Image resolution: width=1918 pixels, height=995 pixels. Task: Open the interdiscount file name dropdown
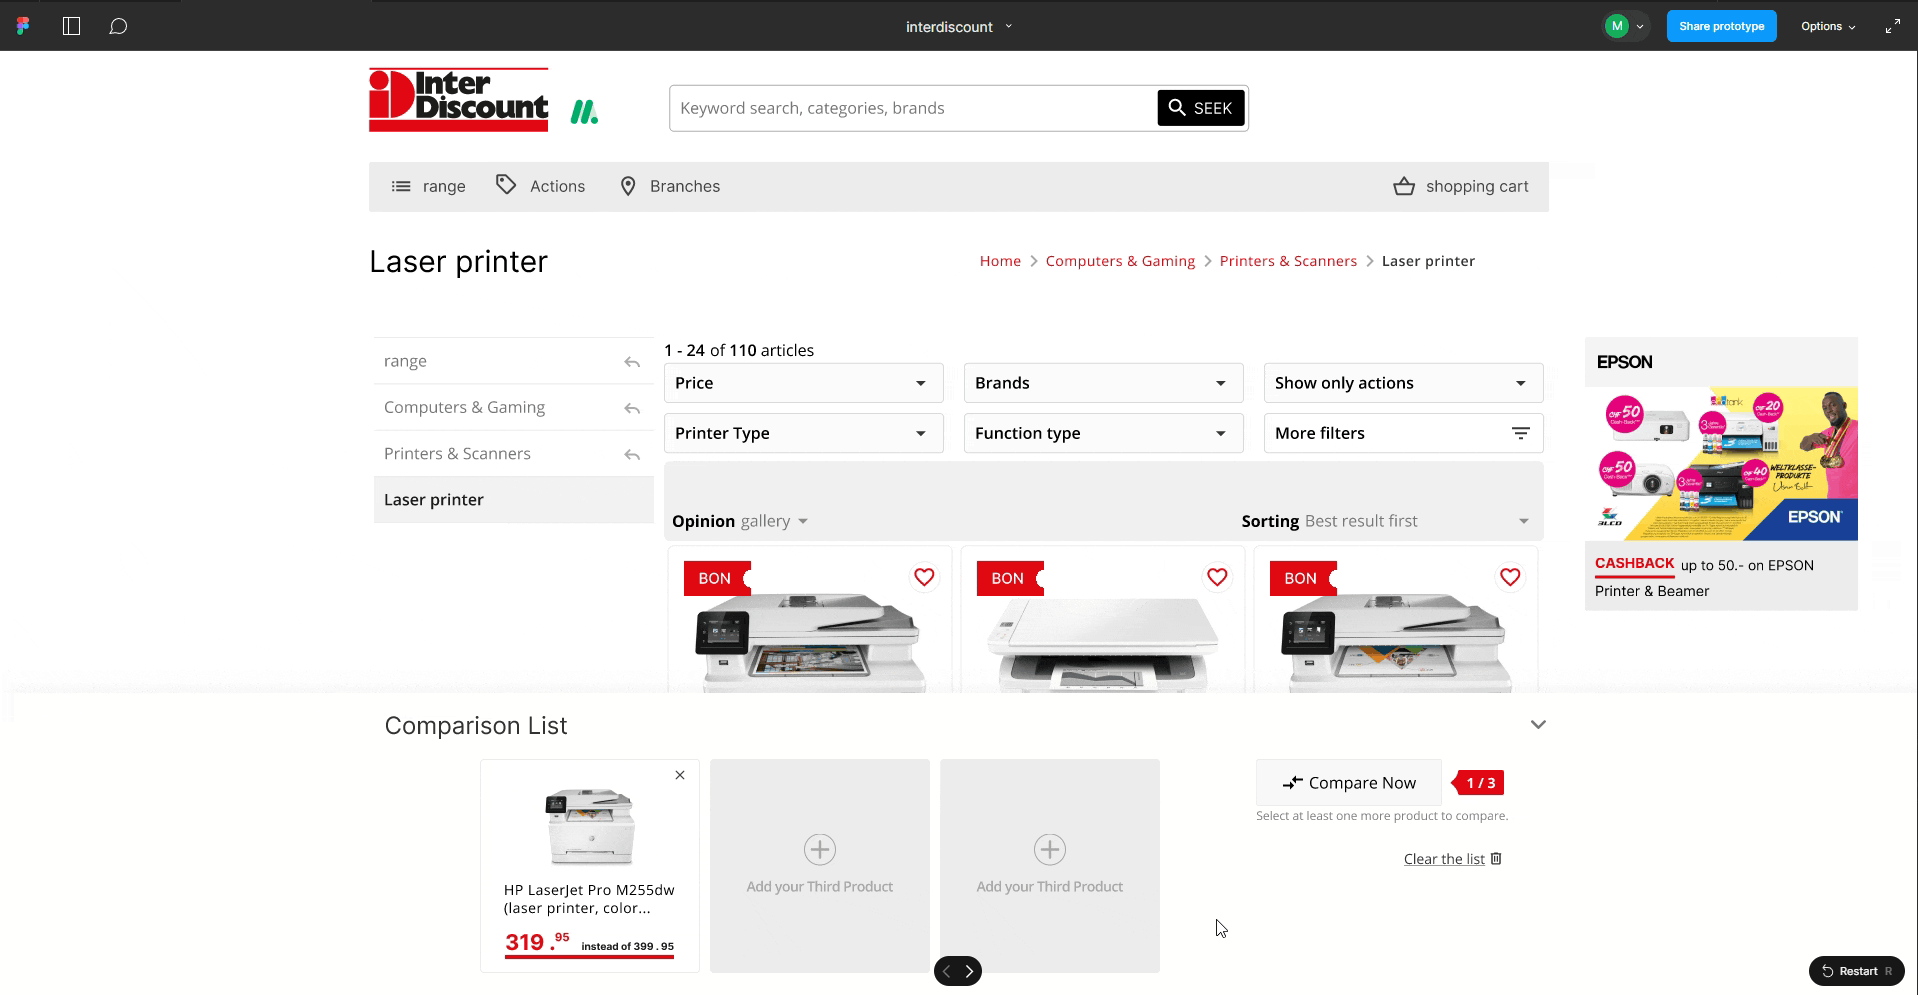pos(959,27)
